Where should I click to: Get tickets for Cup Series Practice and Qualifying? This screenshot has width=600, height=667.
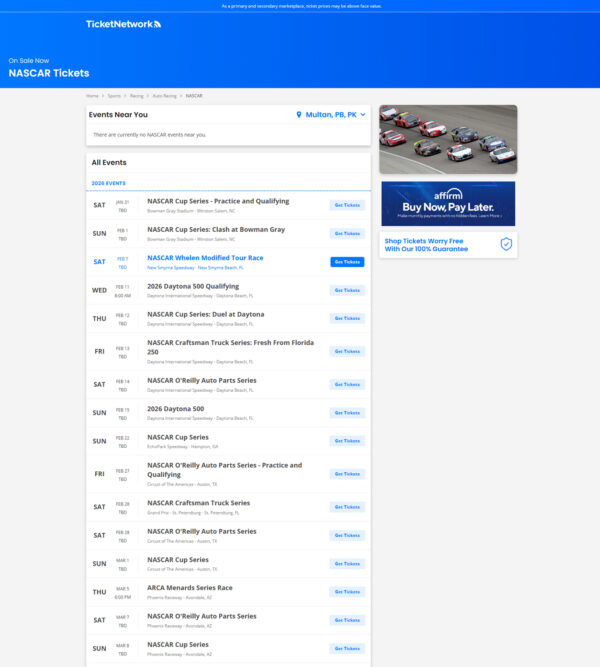pyautogui.click(x=347, y=205)
